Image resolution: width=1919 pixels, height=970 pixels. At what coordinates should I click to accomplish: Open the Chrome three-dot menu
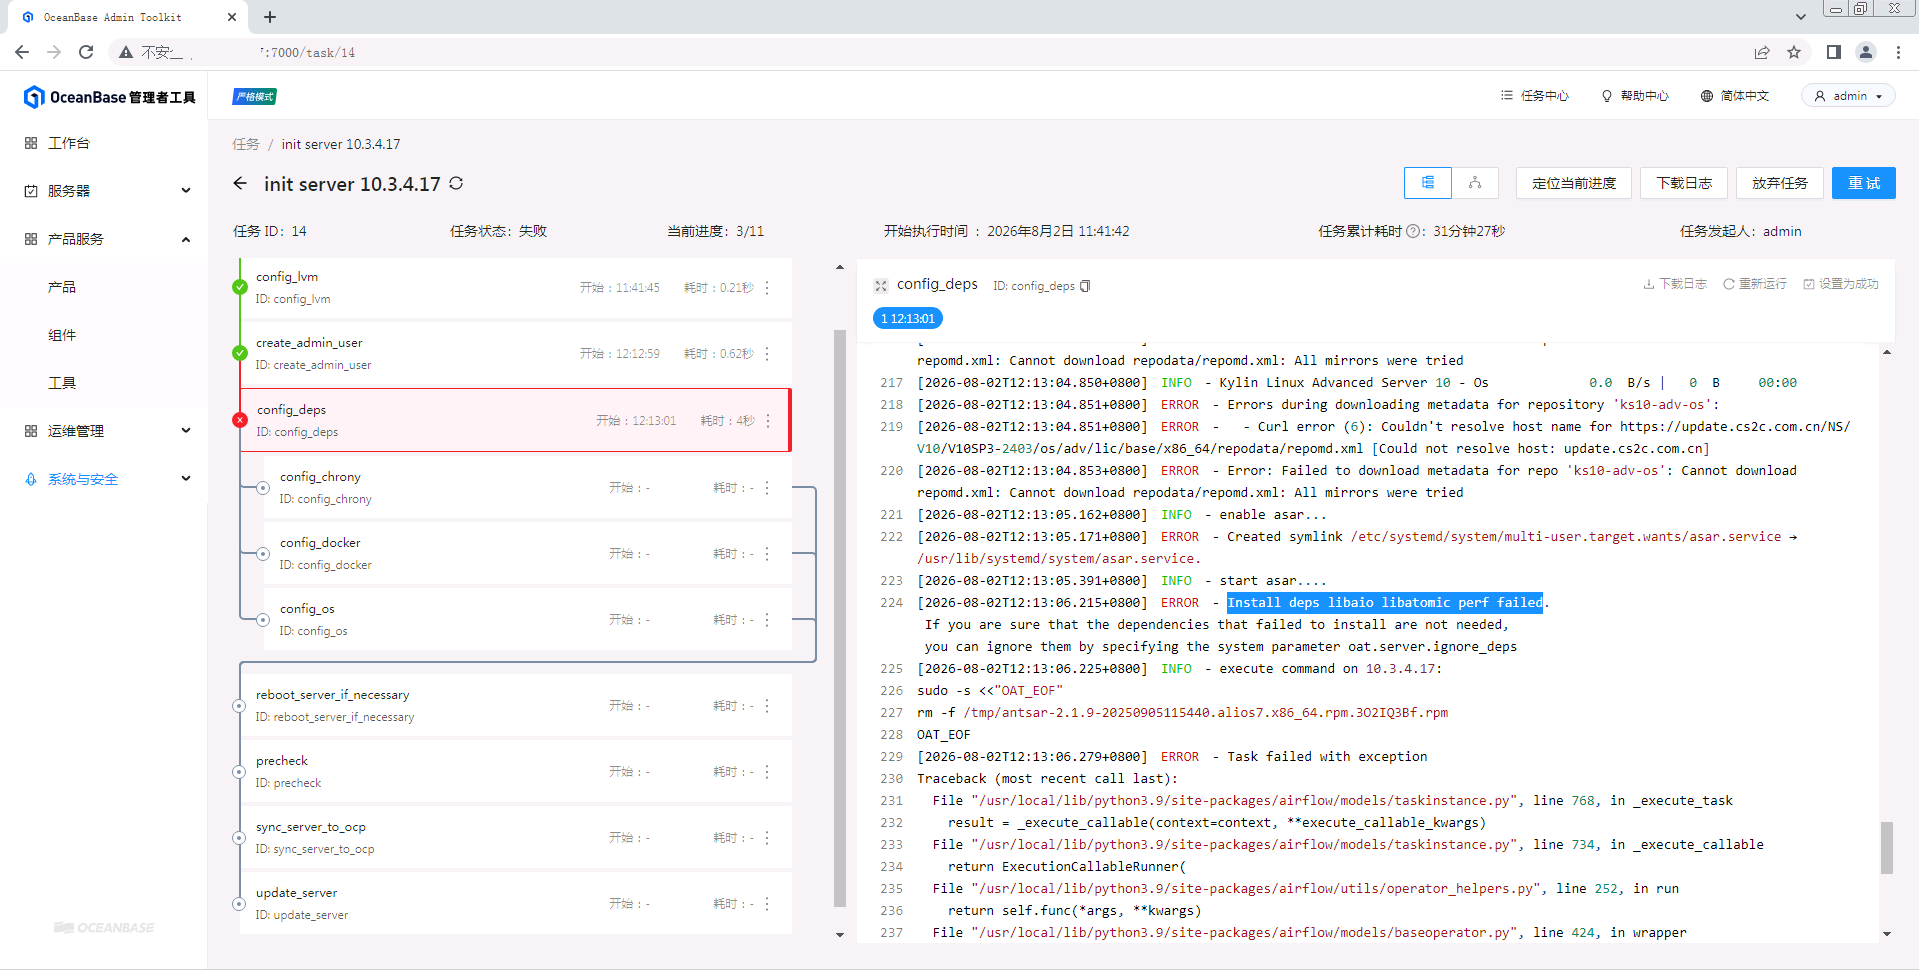coord(1898,52)
